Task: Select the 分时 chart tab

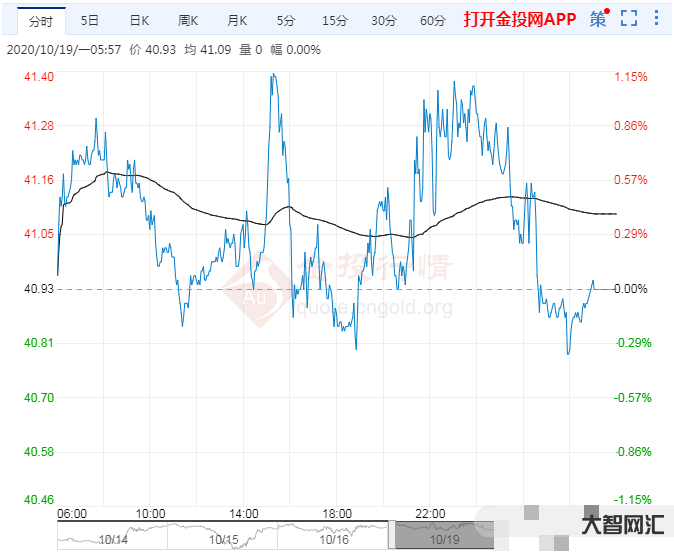Action: [41, 20]
